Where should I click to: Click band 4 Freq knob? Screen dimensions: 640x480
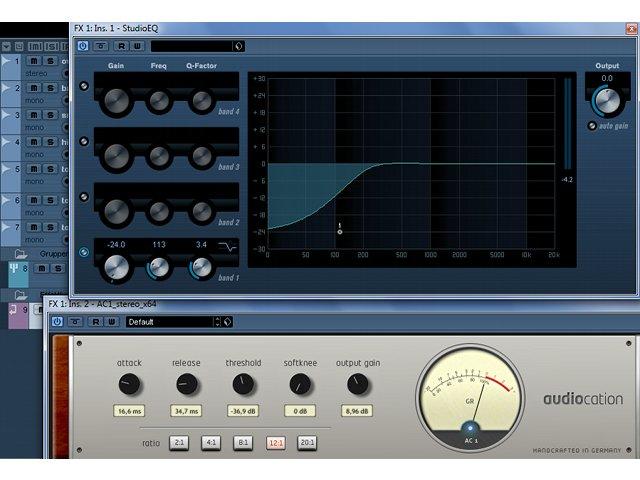coord(159,101)
